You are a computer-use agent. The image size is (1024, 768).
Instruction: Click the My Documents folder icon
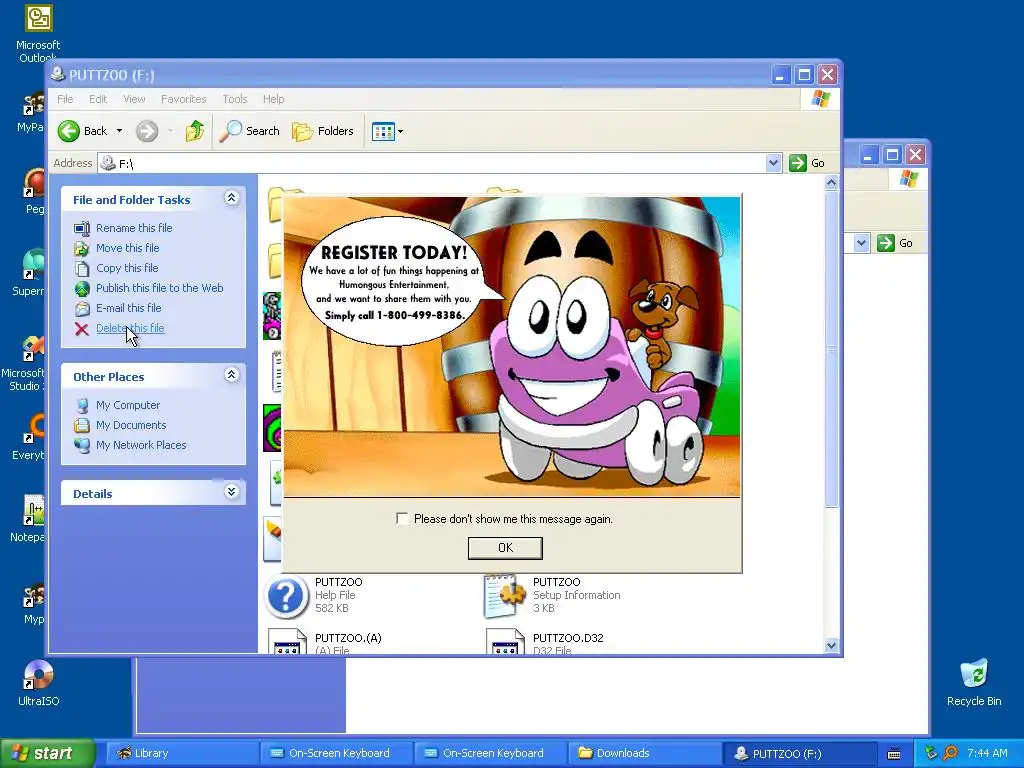tap(82, 425)
